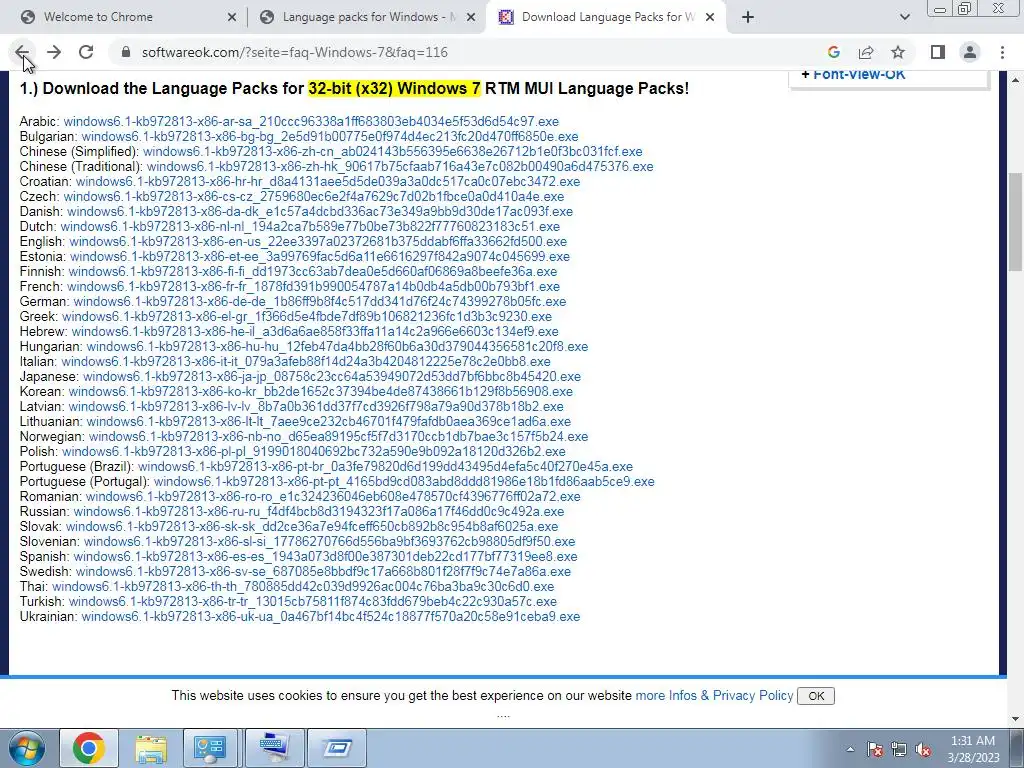This screenshot has width=1024, height=768.
Task: Download the Hebrew he-il language pack
Action: (x=315, y=332)
